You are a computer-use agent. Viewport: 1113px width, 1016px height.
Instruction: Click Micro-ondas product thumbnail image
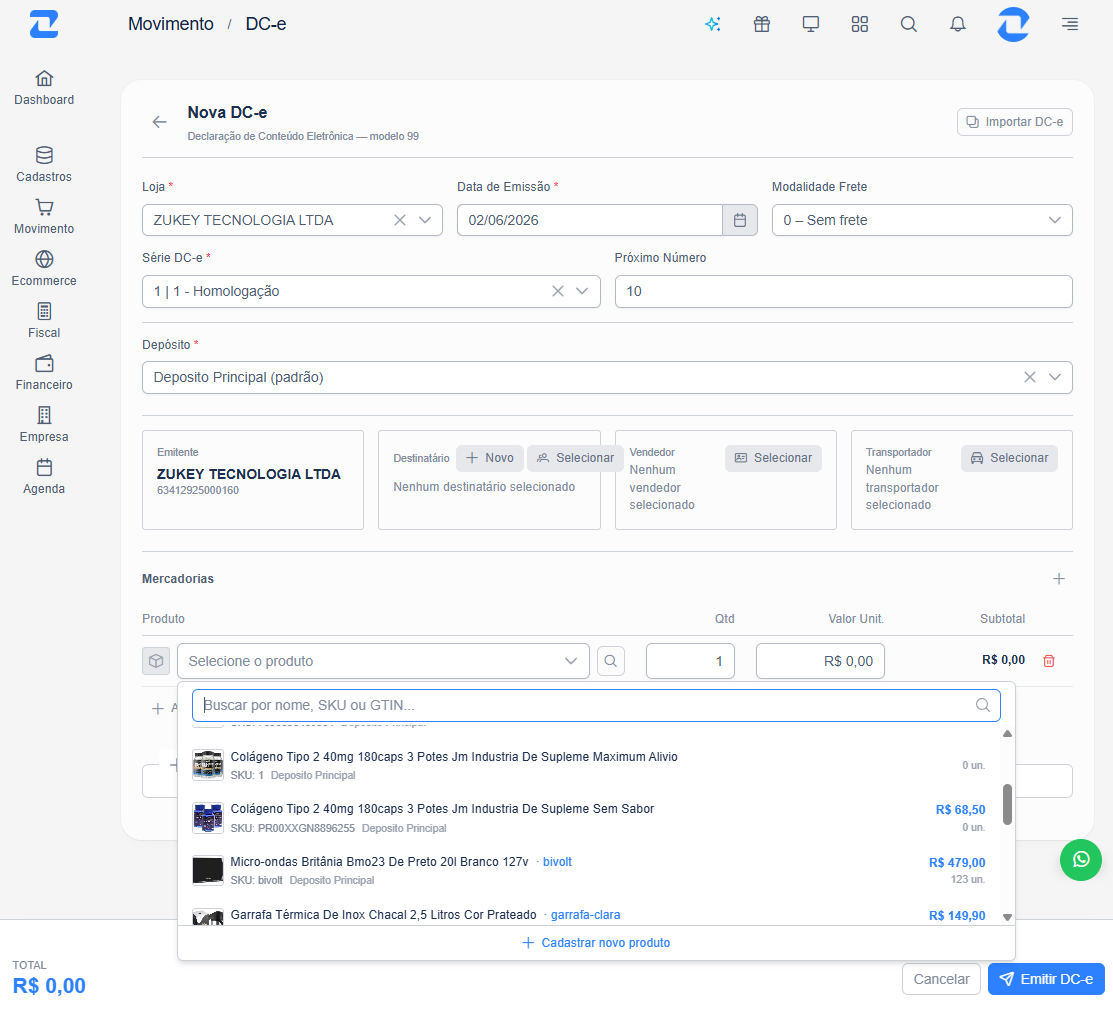(208, 870)
